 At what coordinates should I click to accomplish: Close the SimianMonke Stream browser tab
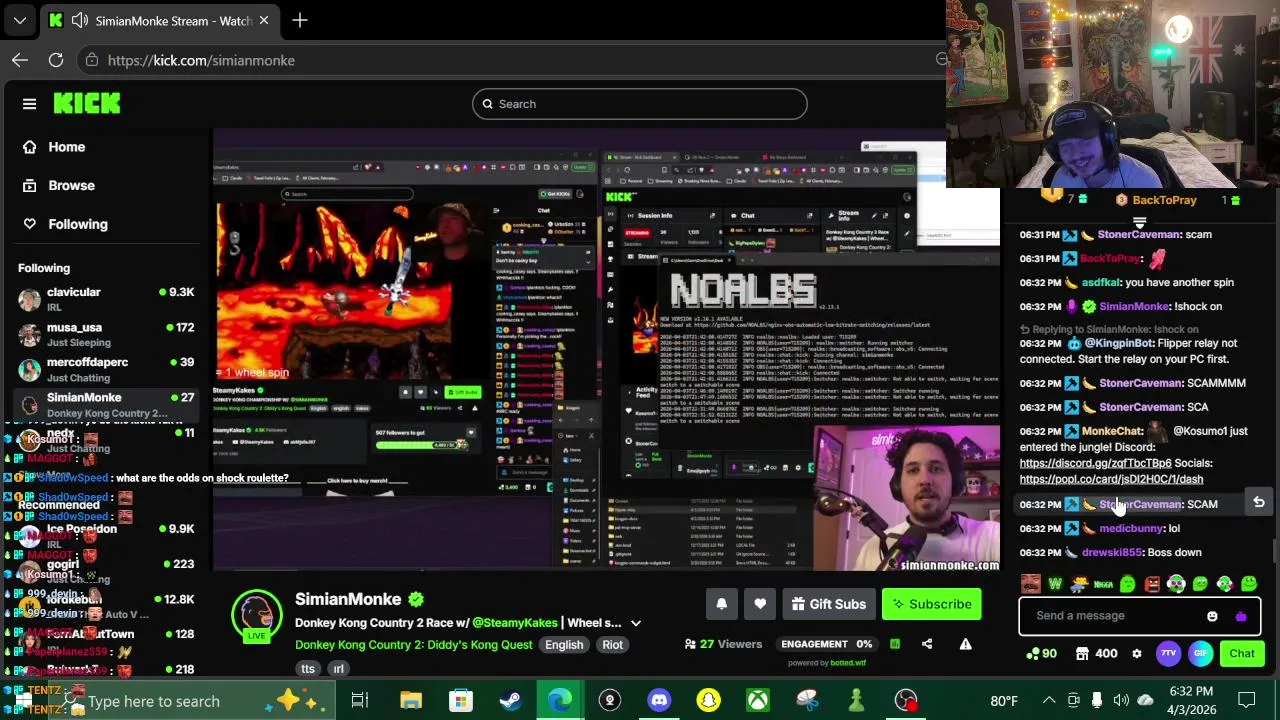coord(264,20)
